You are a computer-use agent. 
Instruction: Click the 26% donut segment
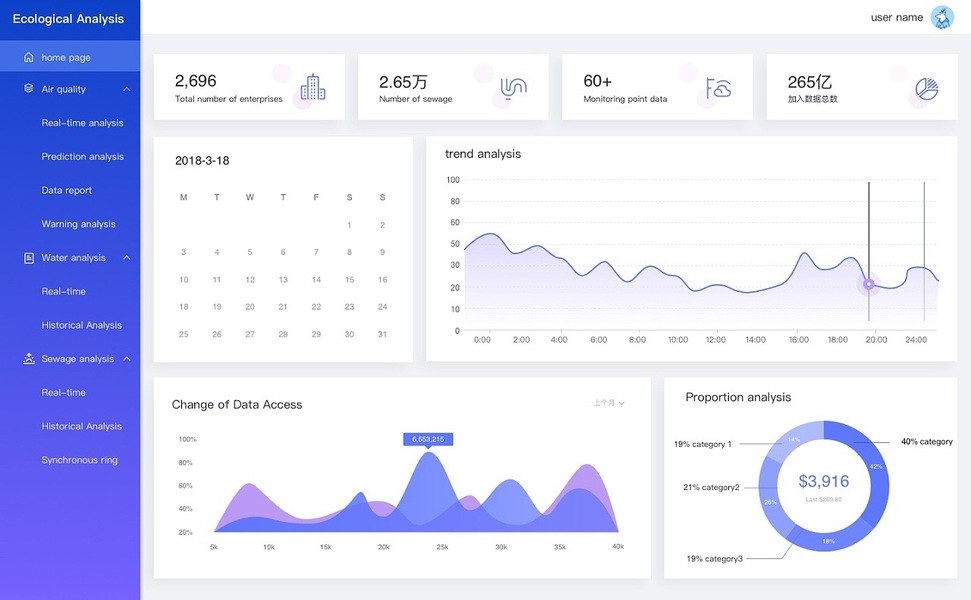point(770,502)
